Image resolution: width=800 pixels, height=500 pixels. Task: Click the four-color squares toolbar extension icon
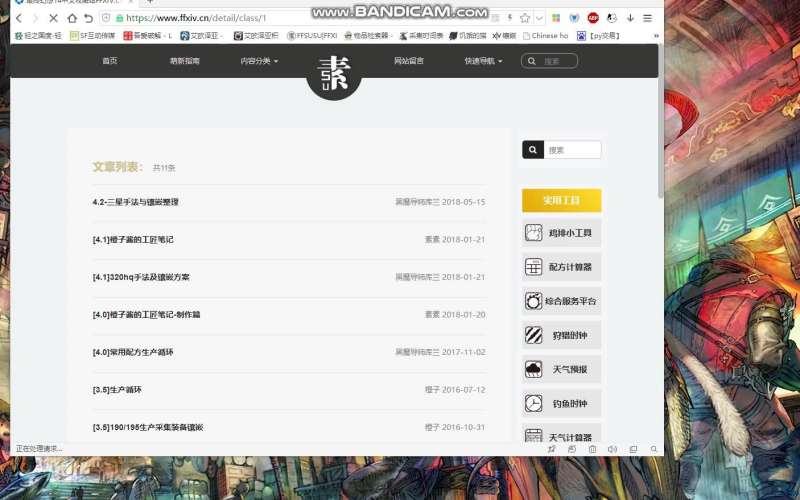[x=556, y=18]
